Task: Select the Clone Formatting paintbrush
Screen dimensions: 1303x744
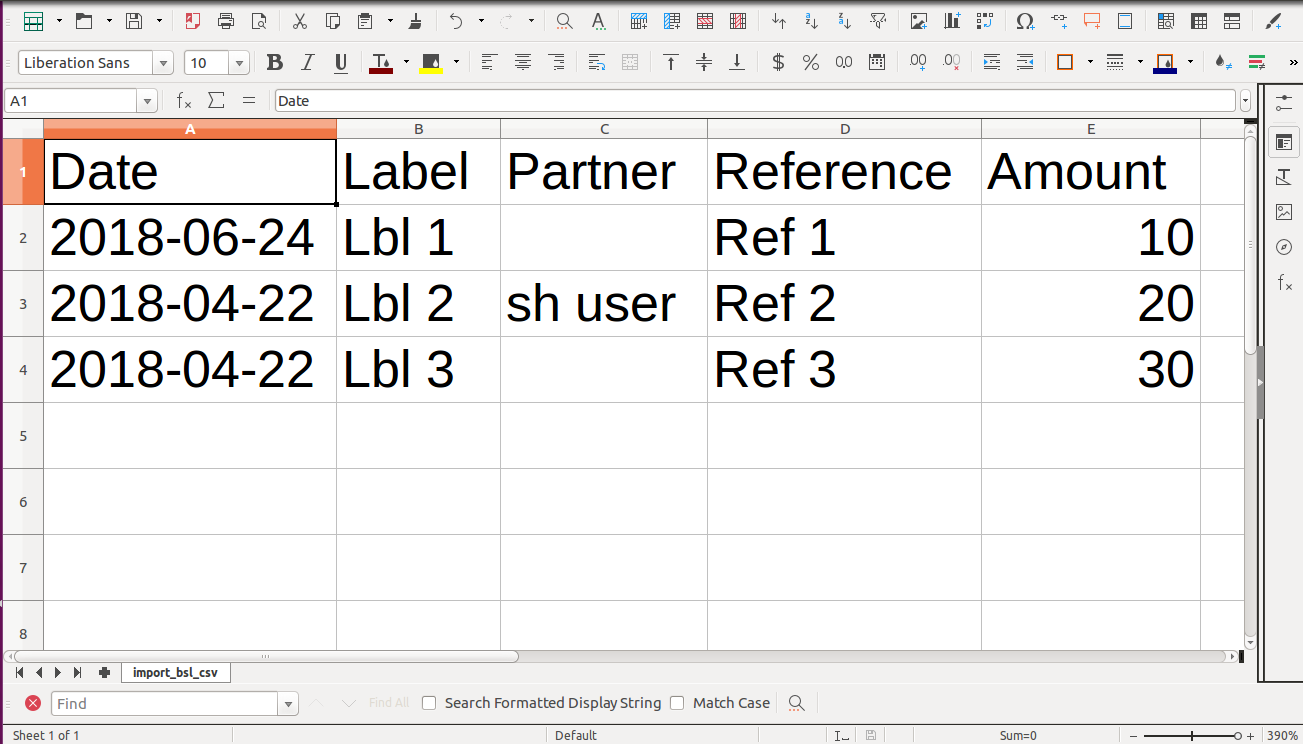Action: (x=416, y=20)
